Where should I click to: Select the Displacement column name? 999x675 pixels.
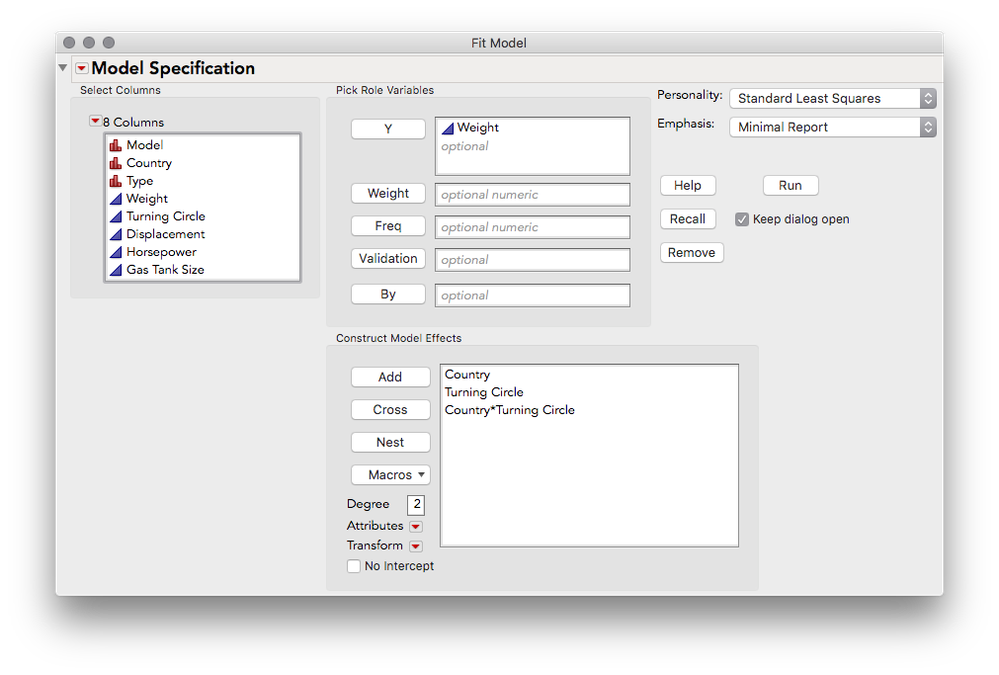pos(166,235)
